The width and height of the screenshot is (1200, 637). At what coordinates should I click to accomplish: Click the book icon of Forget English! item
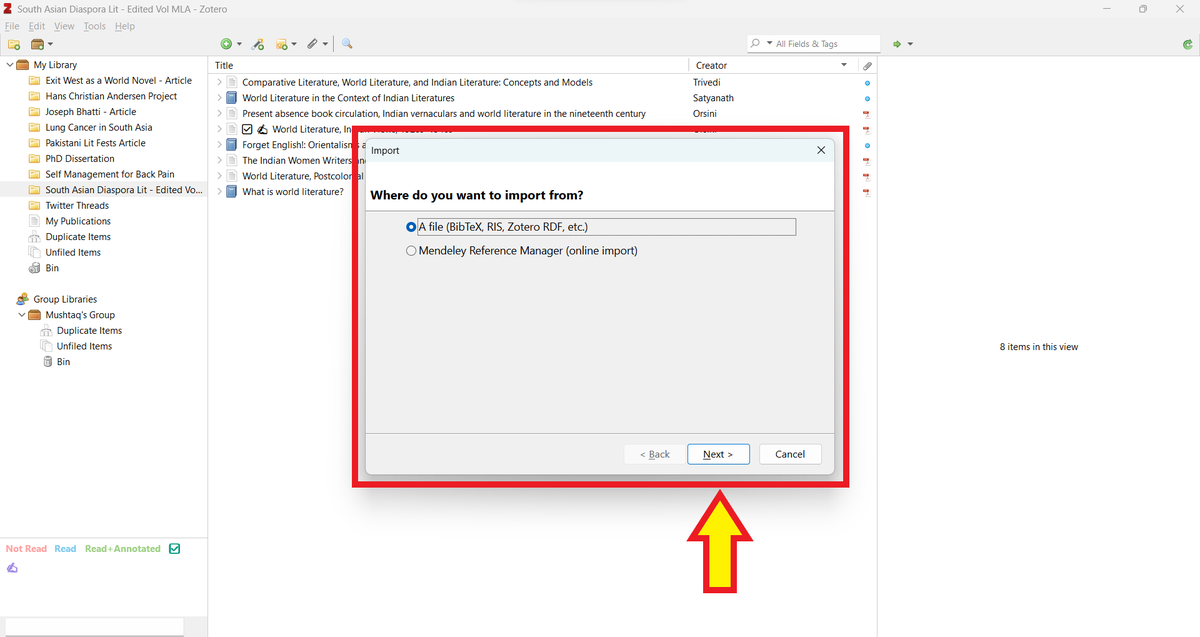coord(232,145)
